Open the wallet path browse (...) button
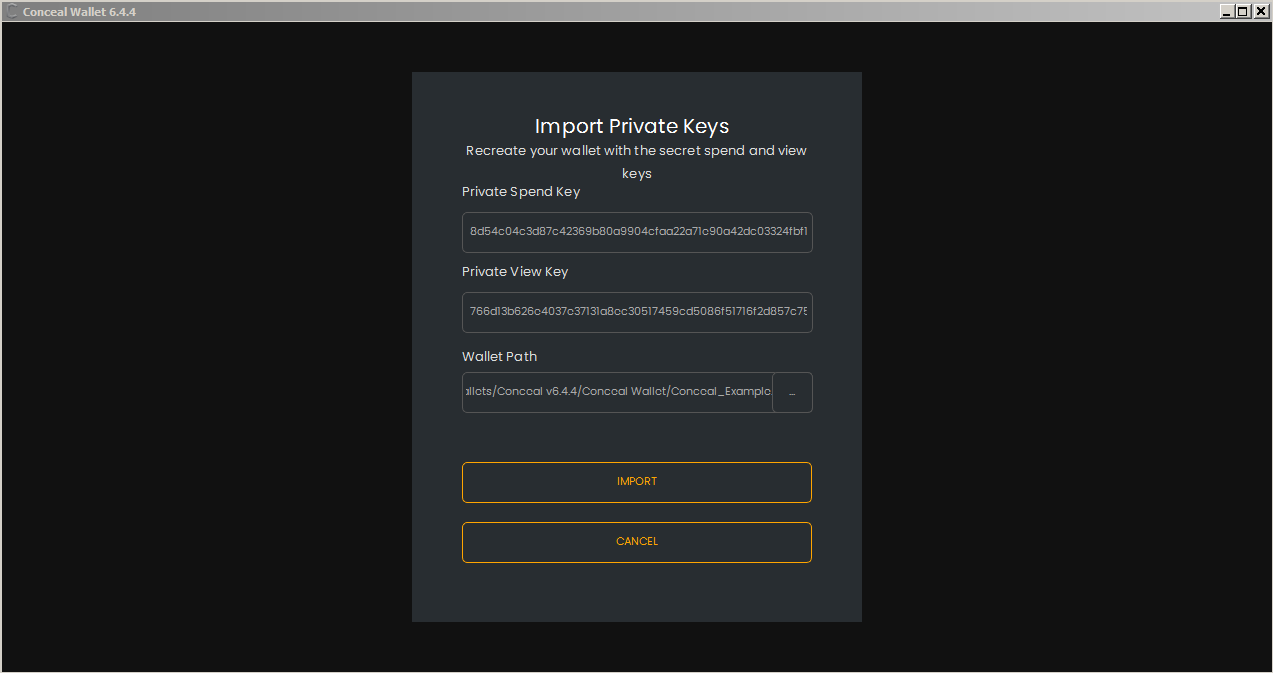The height and width of the screenshot is (673, 1273). pyautogui.click(x=792, y=393)
